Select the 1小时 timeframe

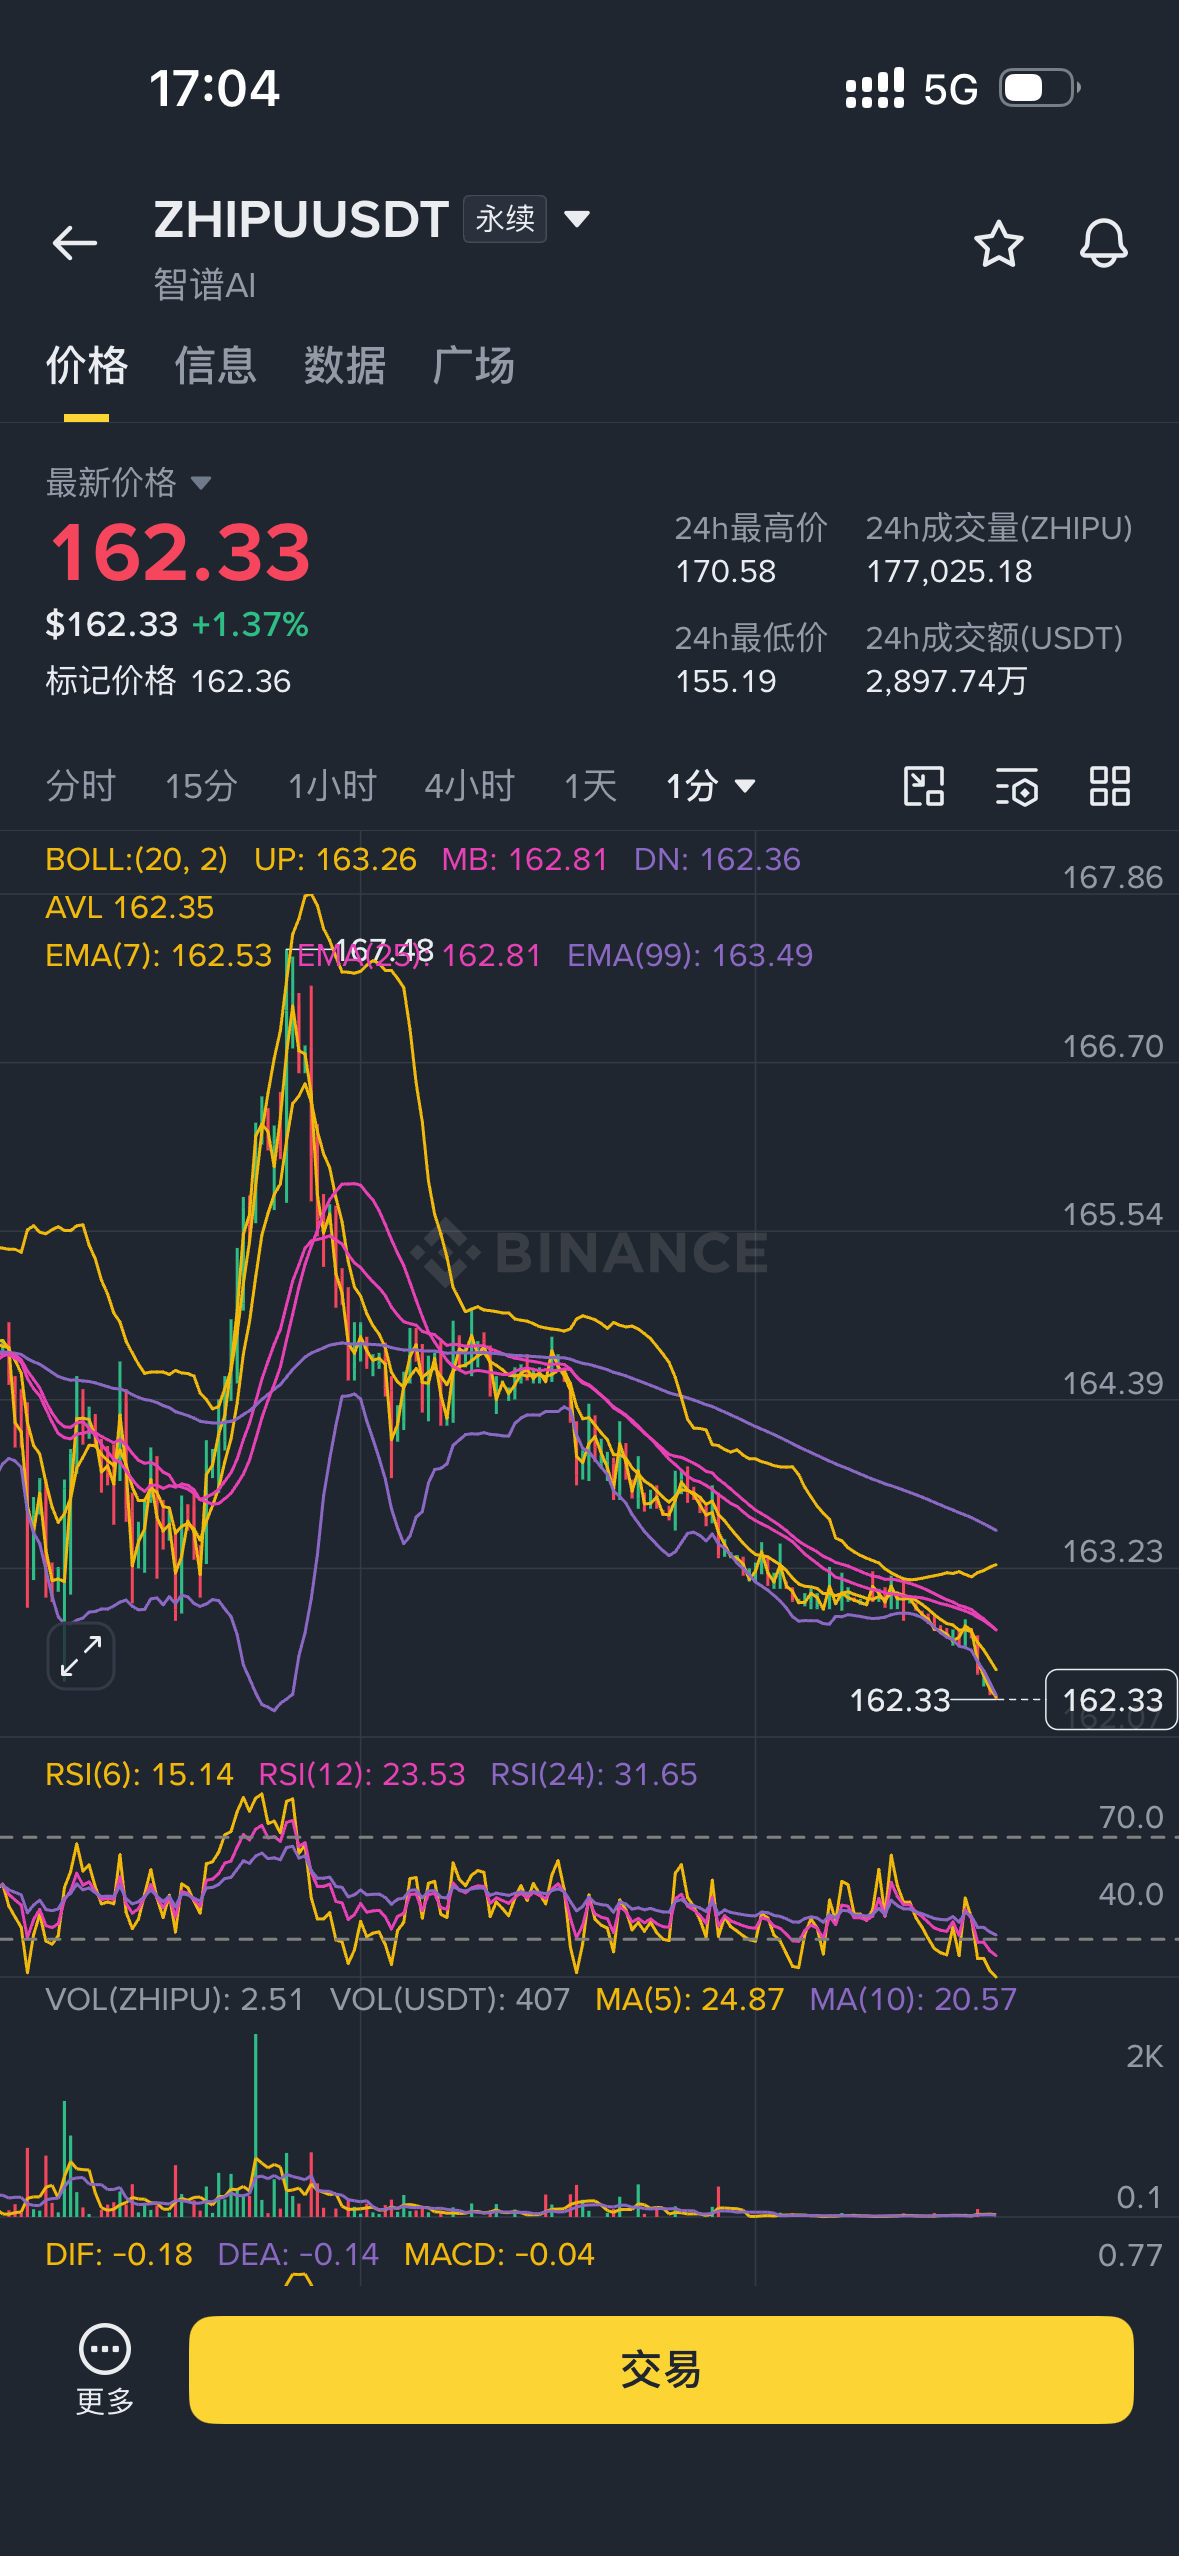(332, 786)
